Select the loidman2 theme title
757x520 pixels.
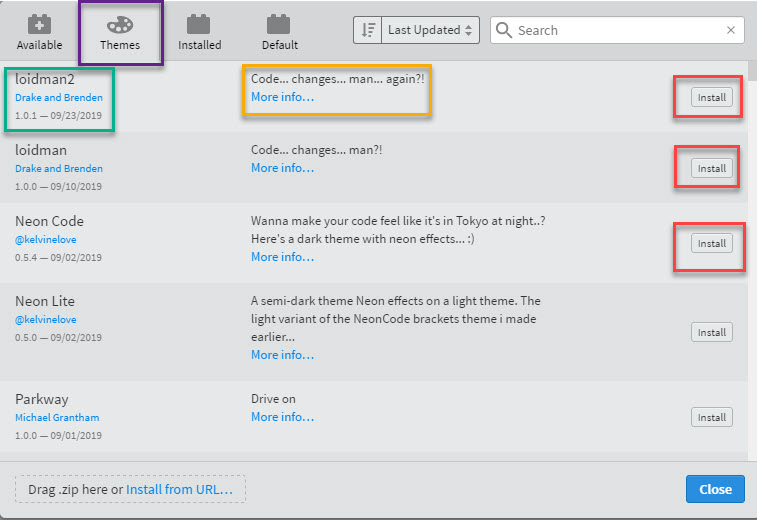45,79
